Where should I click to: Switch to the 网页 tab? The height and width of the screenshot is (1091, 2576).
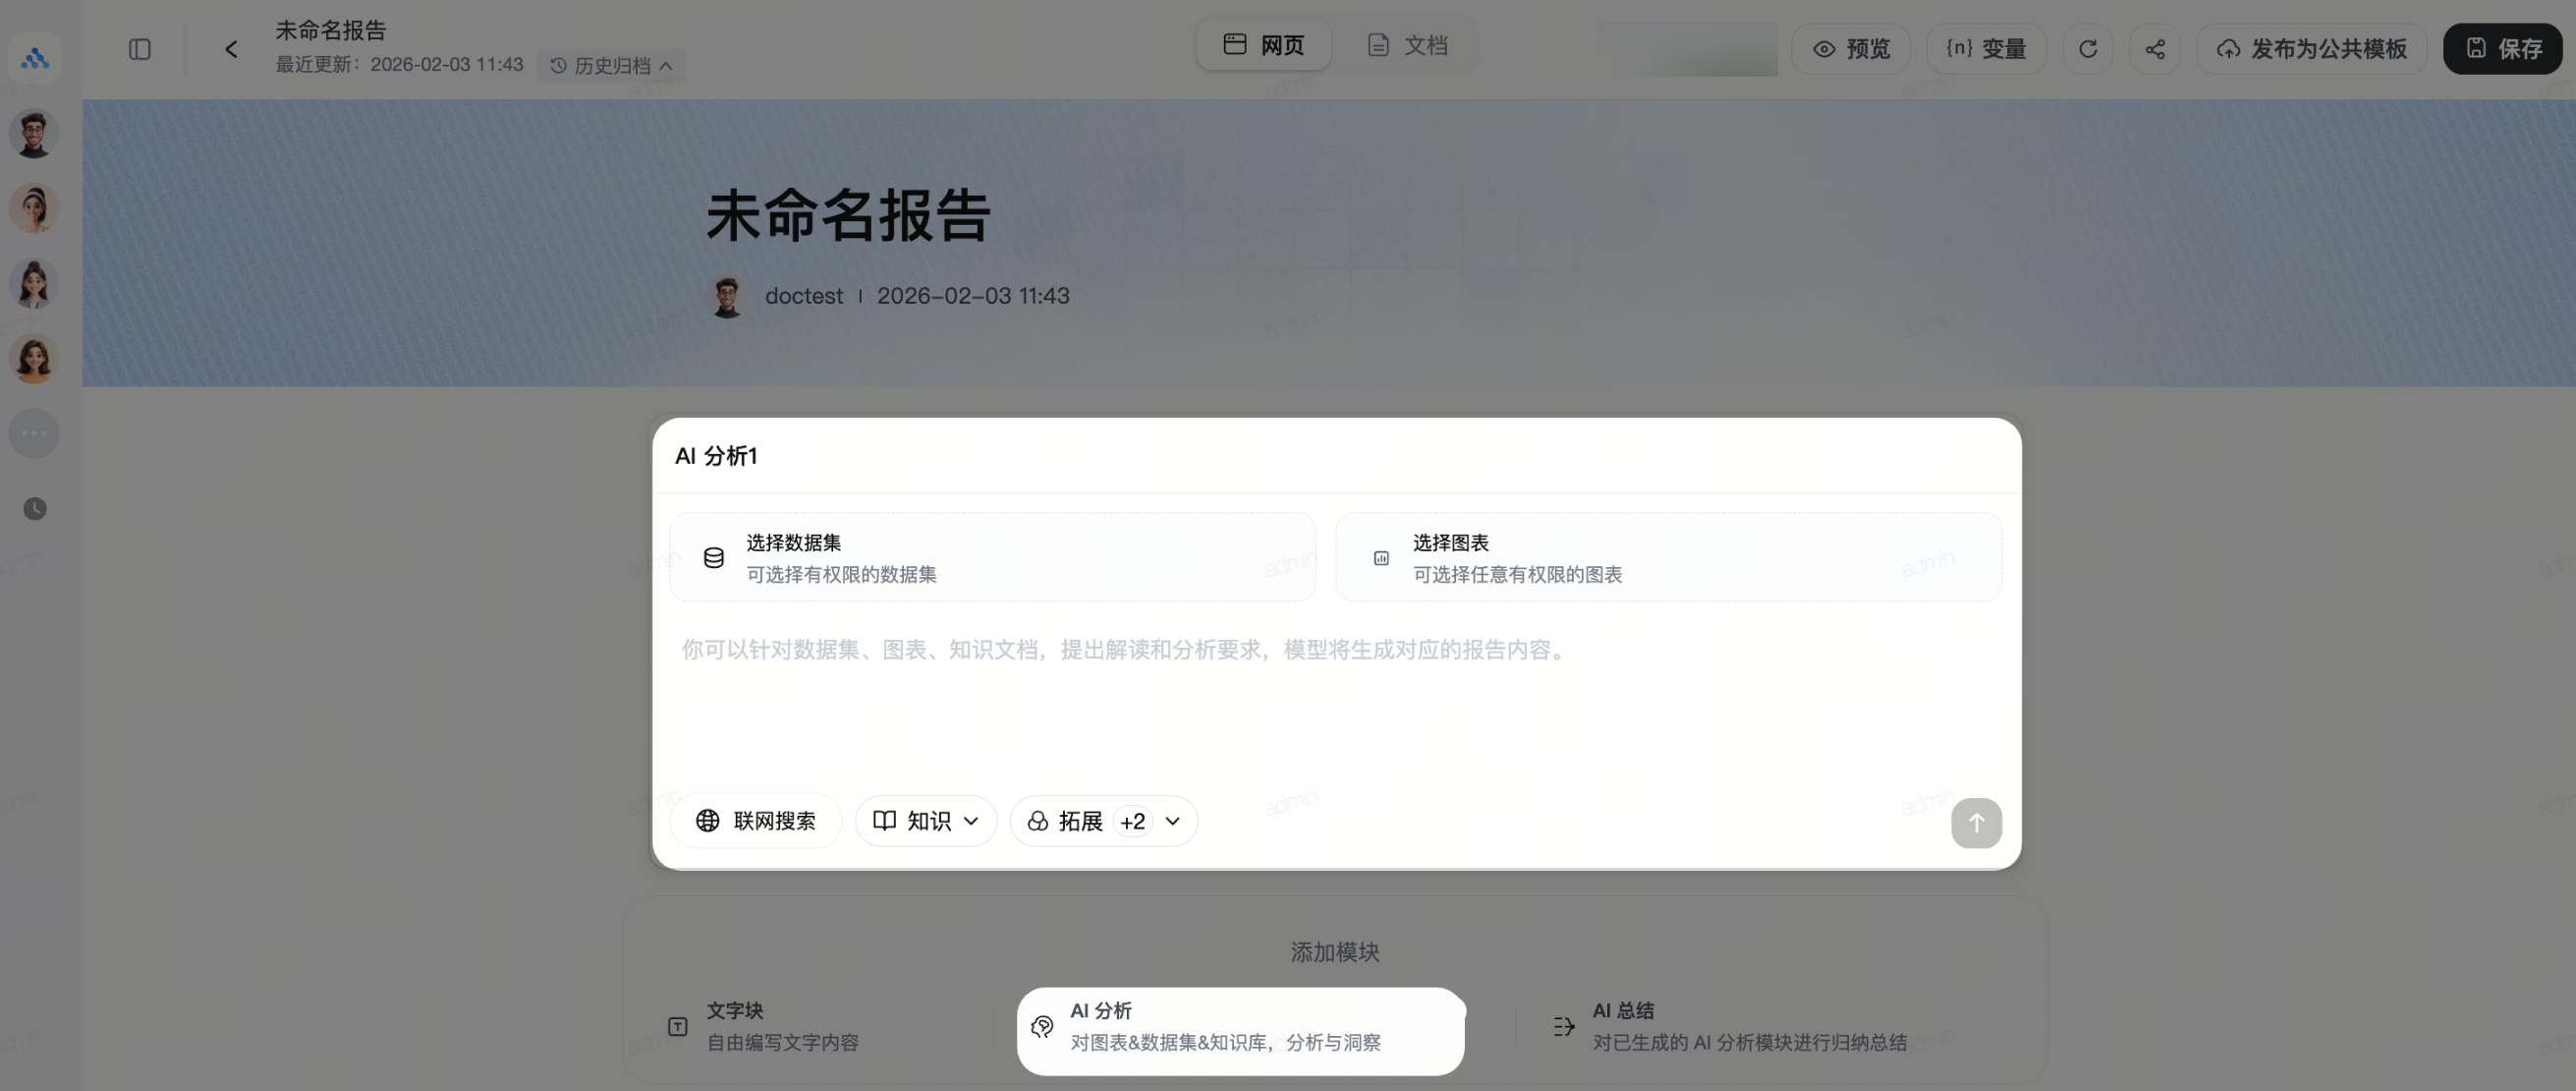(1264, 45)
